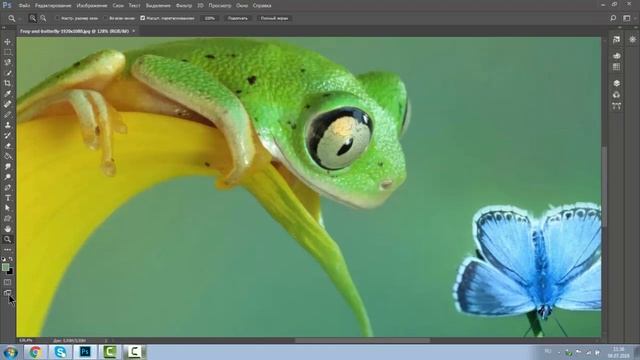
Task: Open the Окно menu
Action: 242,6
